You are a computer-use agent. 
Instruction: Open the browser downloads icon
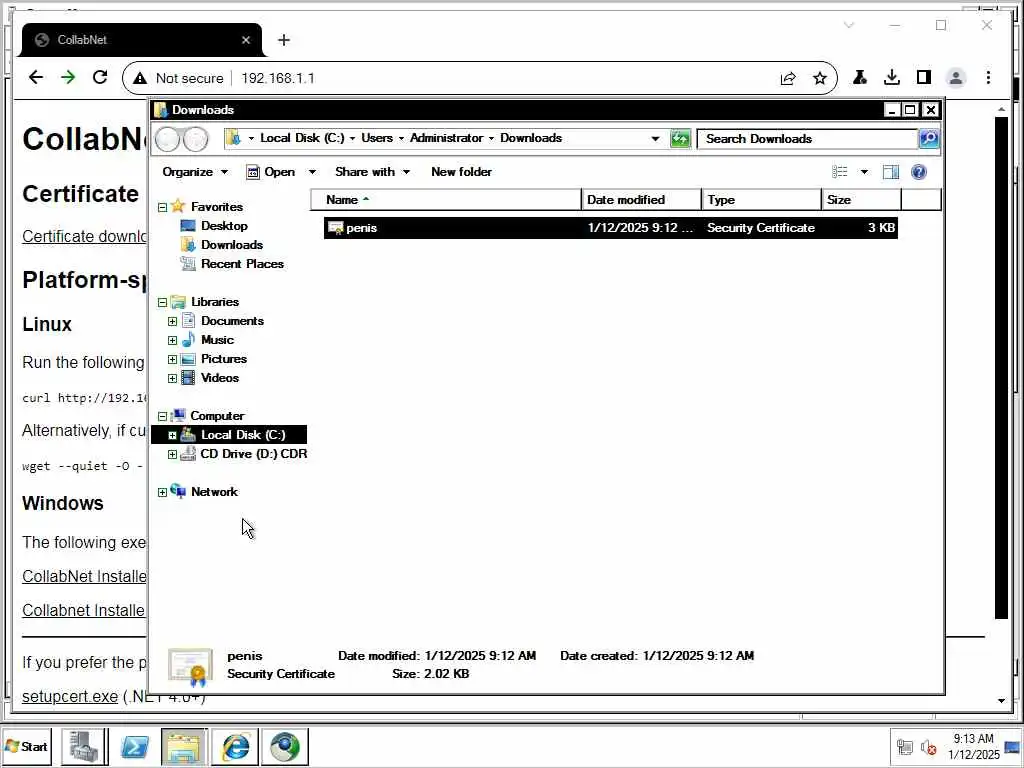click(x=891, y=78)
